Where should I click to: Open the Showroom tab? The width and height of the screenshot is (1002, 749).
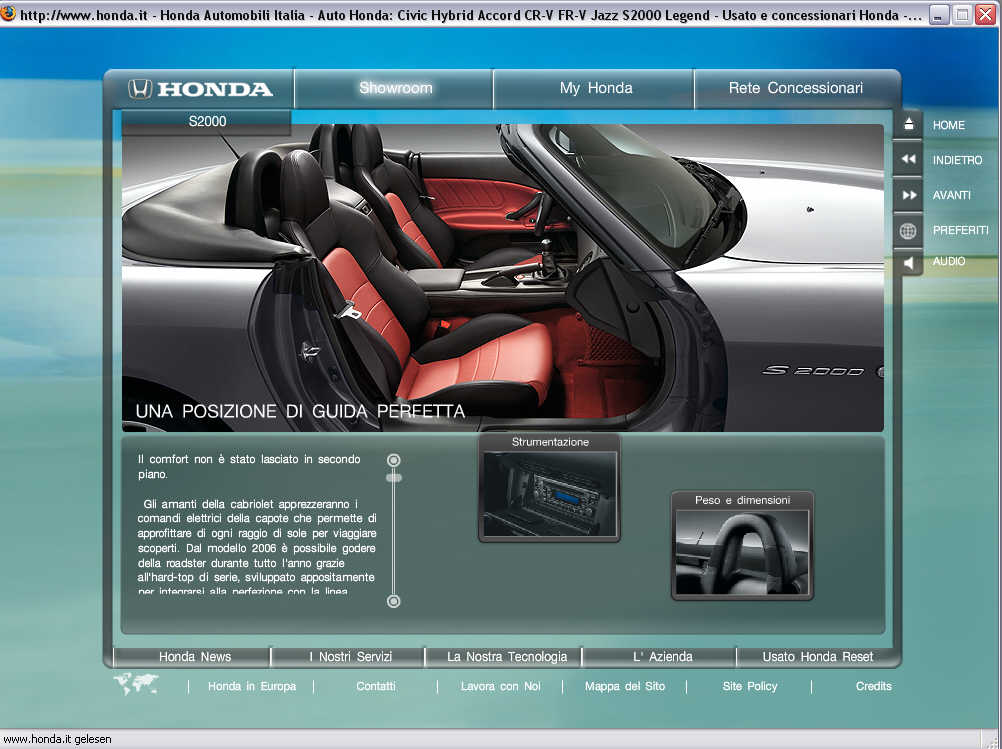coord(395,88)
